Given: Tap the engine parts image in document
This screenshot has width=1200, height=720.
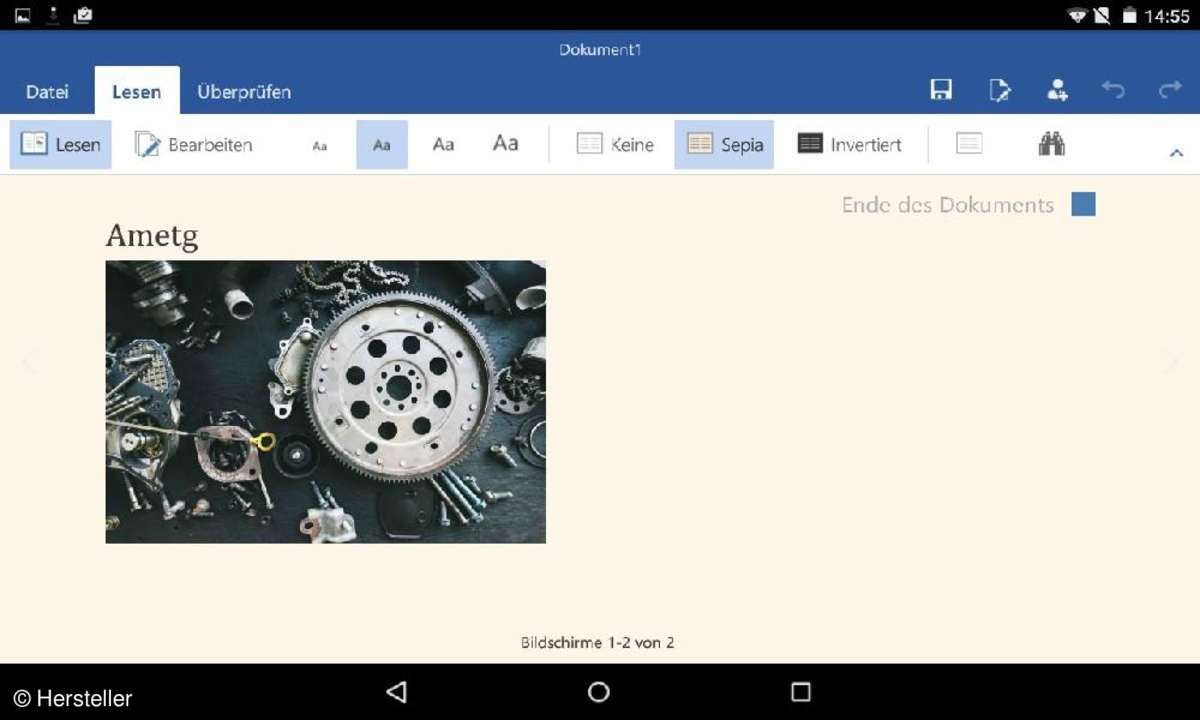Looking at the screenshot, I should [x=325, y=401].
